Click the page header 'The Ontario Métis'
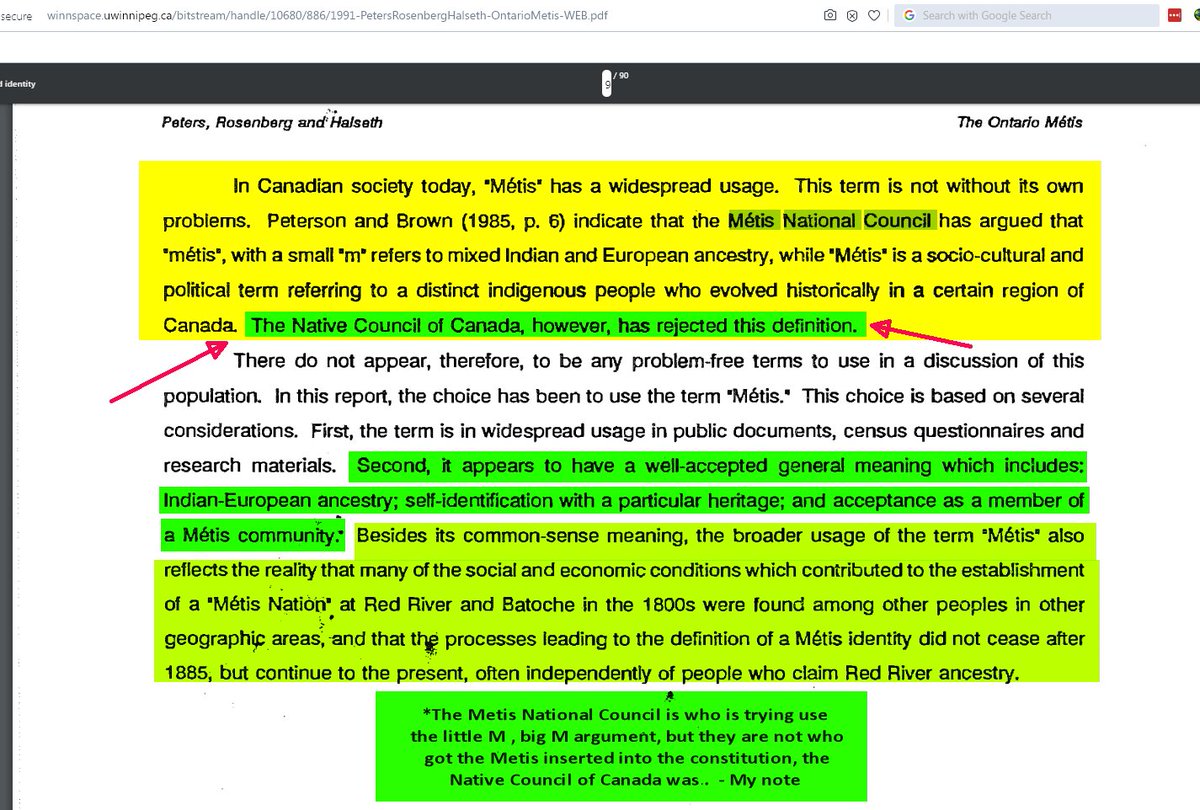 coord(1019,122)
